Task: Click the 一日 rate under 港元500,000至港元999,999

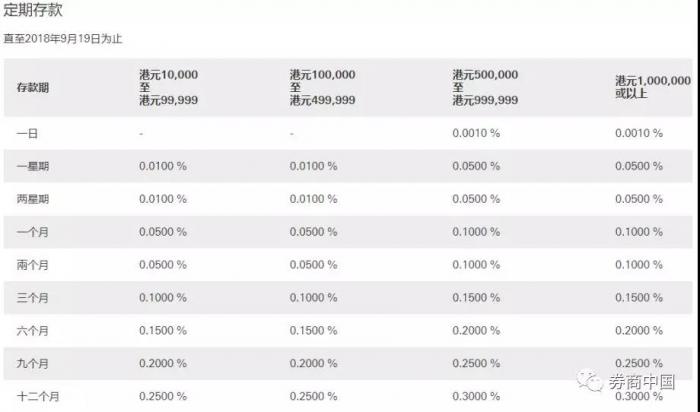Action: 475,133
